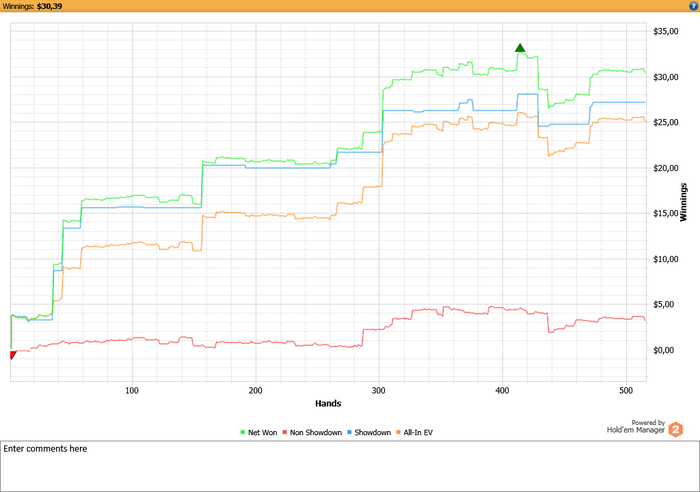Viewport: 700px width, 492px height.
Task: Click the 200 hands axis label
Action: (255, 391)
